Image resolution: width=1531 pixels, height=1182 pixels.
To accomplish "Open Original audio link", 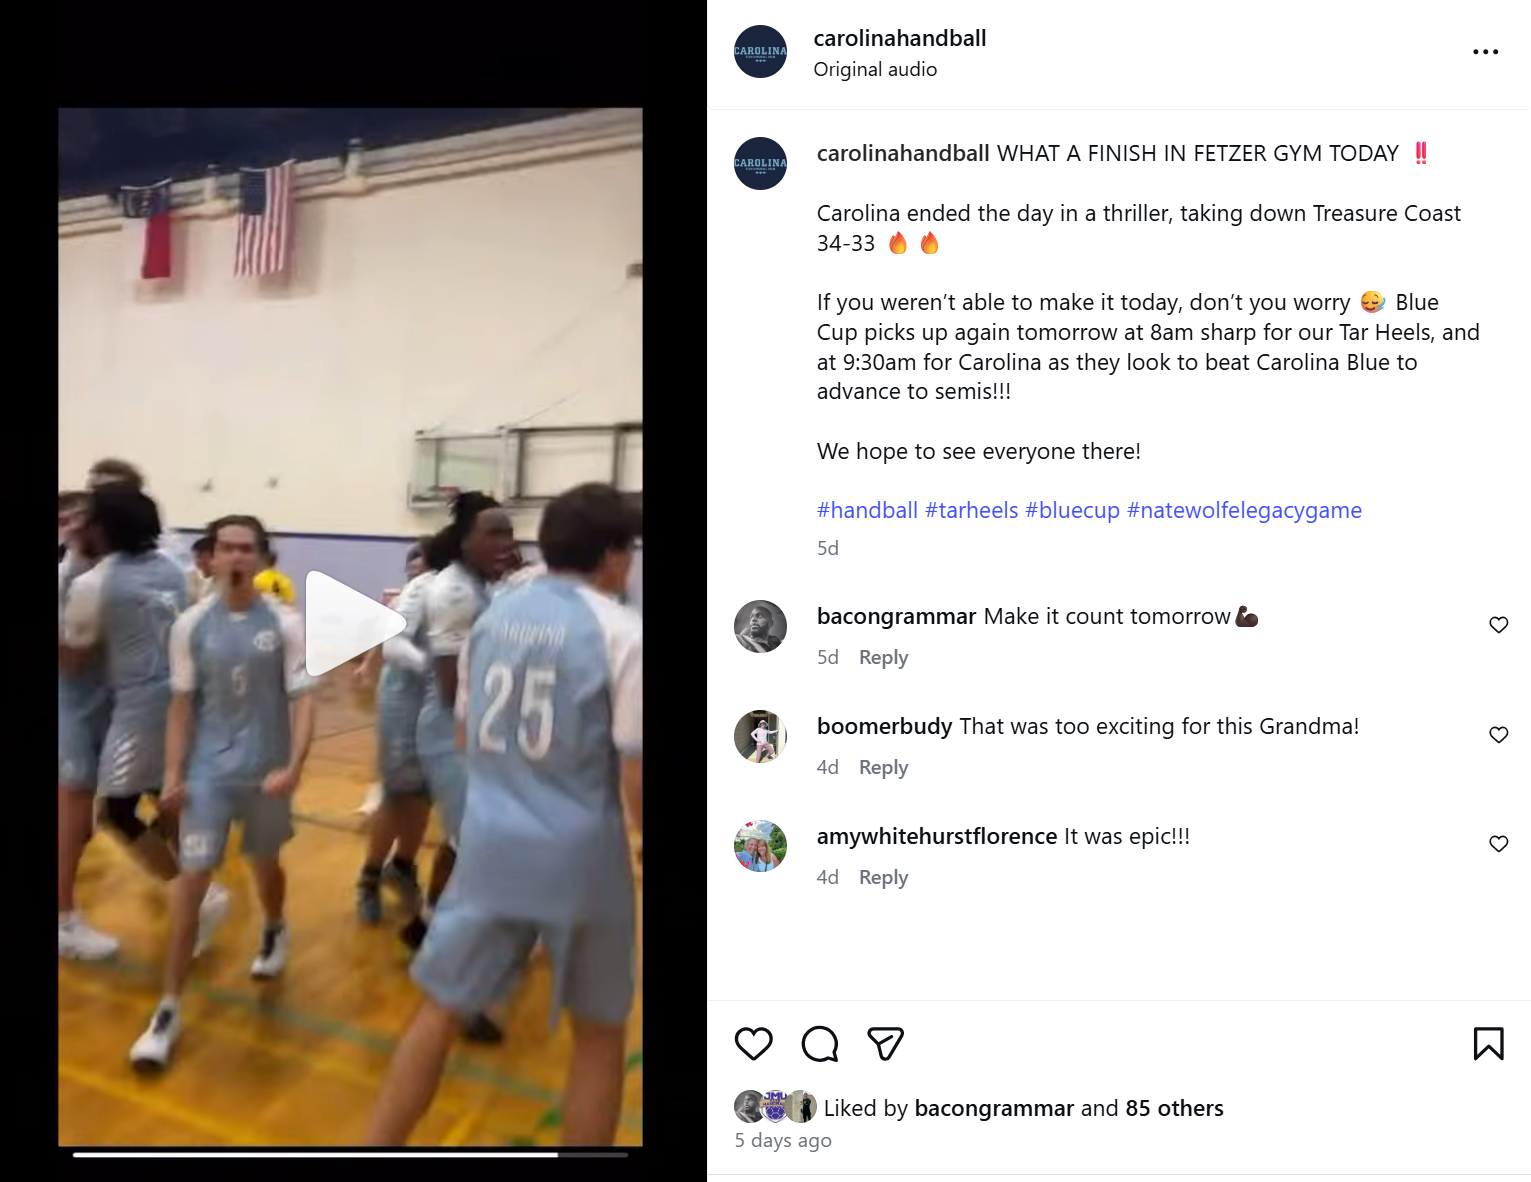I will (x=875, y=70).
